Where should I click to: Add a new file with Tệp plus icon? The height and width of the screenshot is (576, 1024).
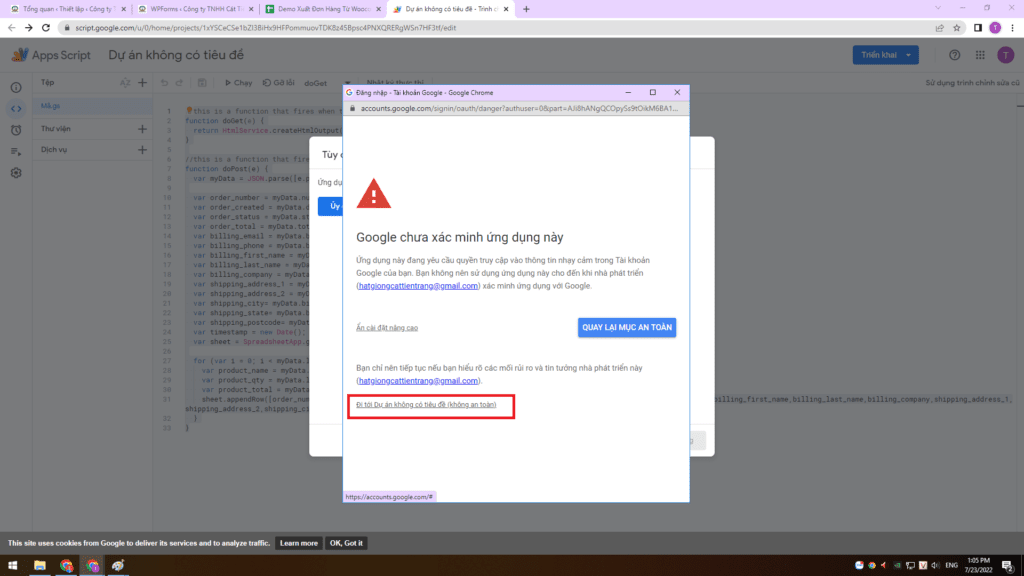point(142,83)
